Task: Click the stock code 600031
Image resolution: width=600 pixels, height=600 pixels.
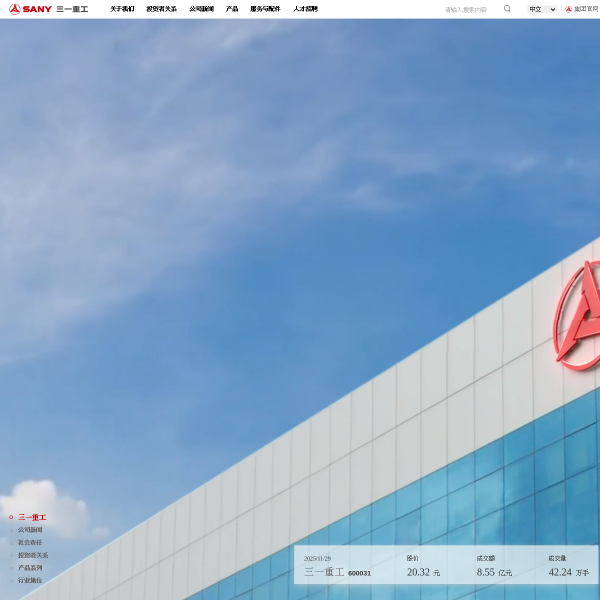Action: [359, 573]
